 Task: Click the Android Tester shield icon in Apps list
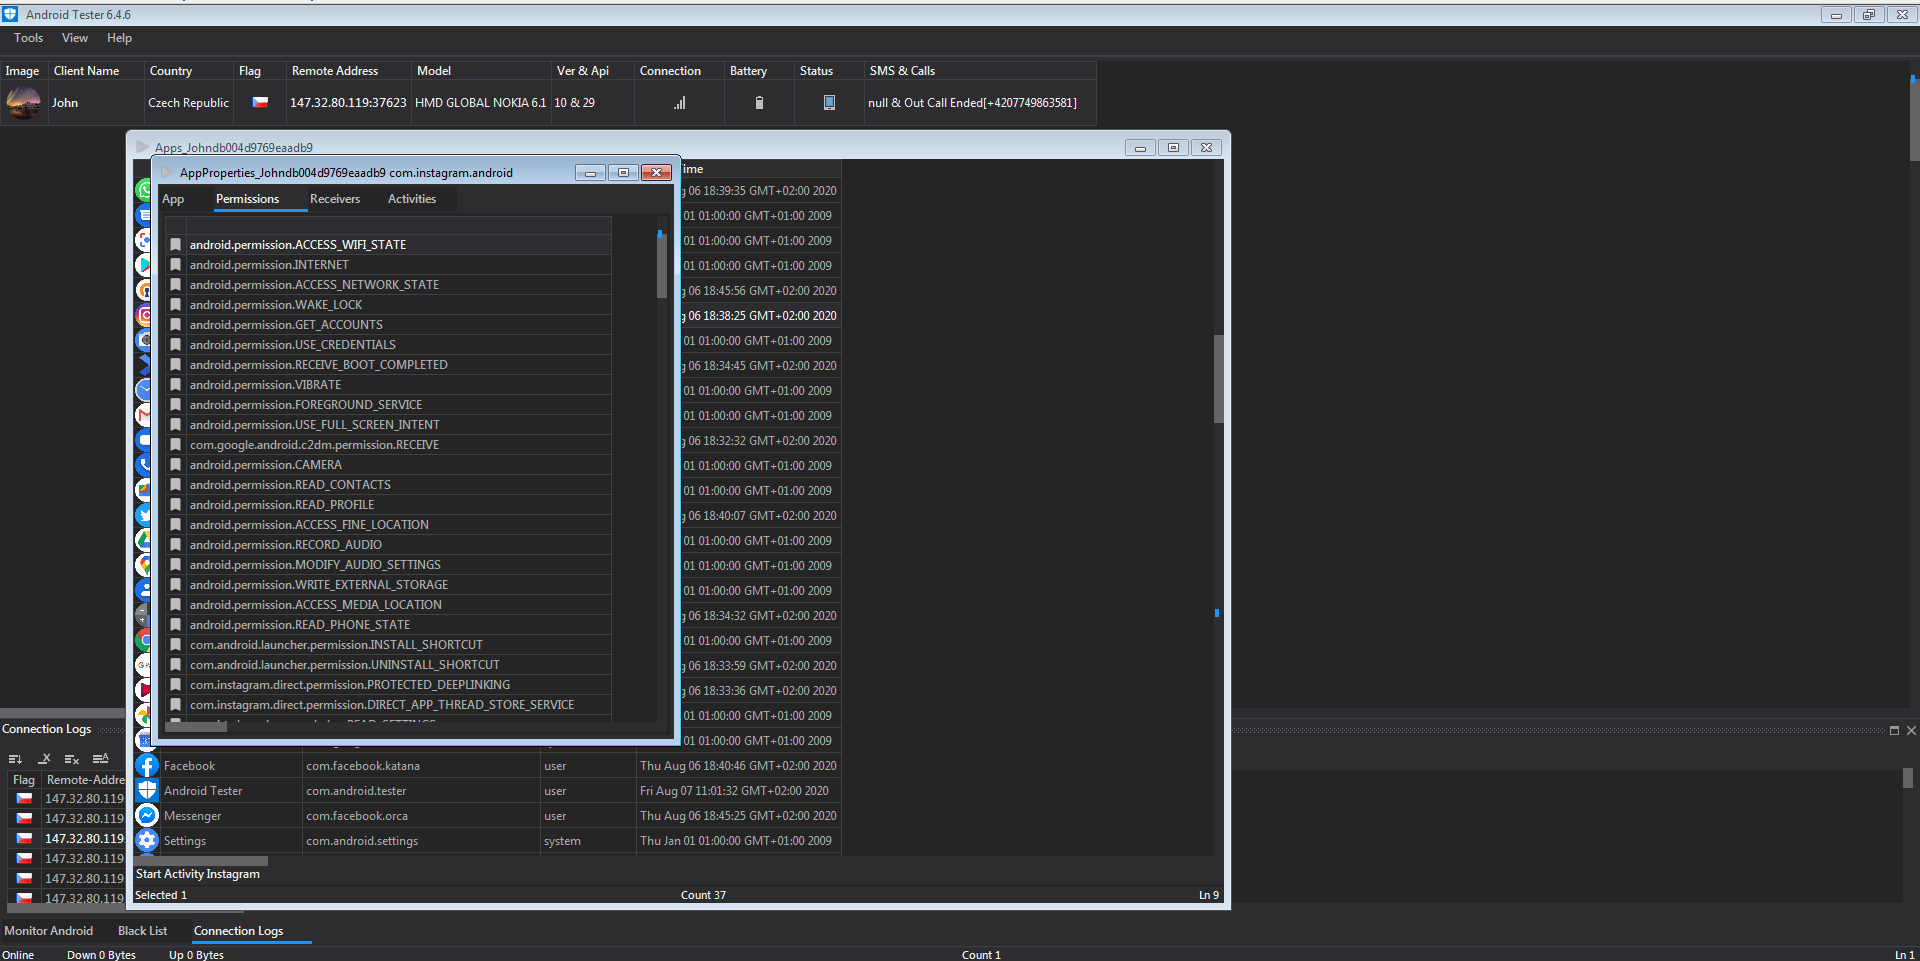[x=147, y=791]
